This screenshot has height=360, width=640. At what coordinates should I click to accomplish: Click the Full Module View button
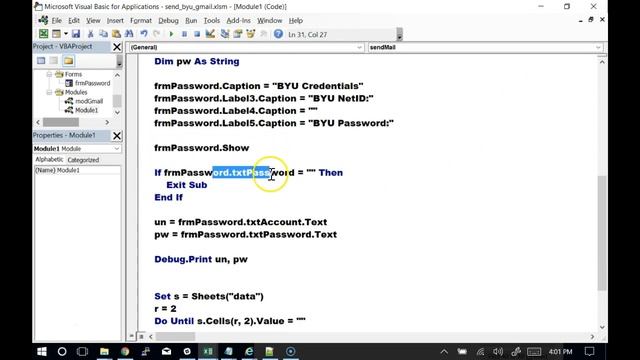[x=141, y=336]
